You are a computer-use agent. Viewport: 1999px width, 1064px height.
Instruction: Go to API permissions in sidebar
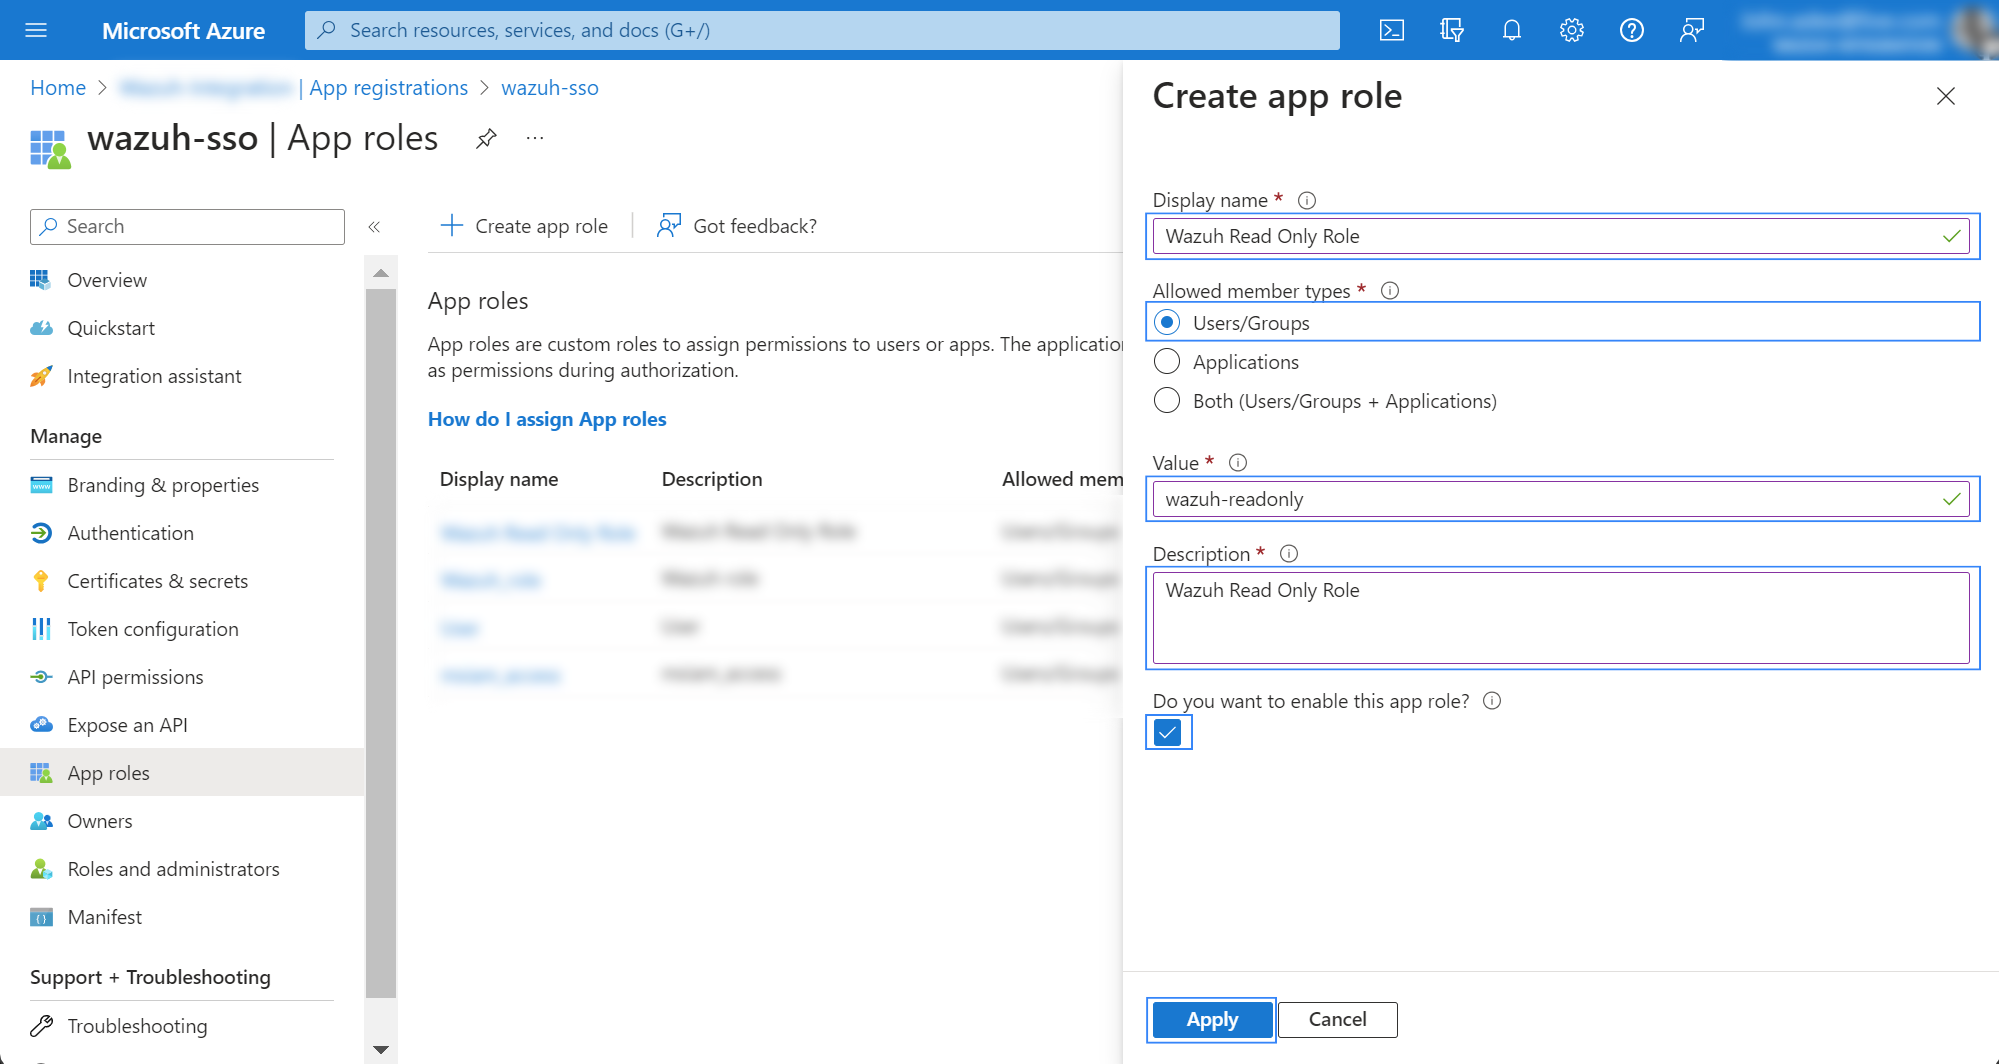pyautogui.click(x=135, y=677)
